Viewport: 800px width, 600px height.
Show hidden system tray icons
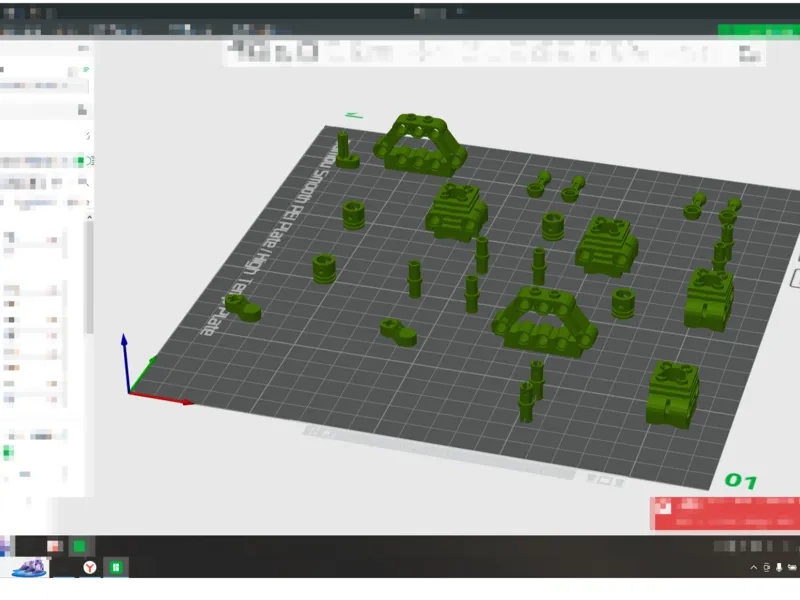pyautogui.click(x=754, y=567)
